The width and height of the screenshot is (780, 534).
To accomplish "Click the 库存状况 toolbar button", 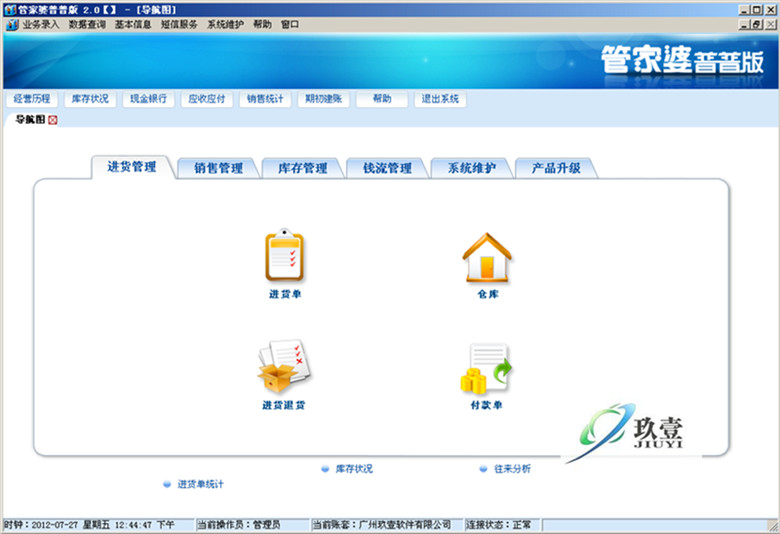I will coord(90,99).
